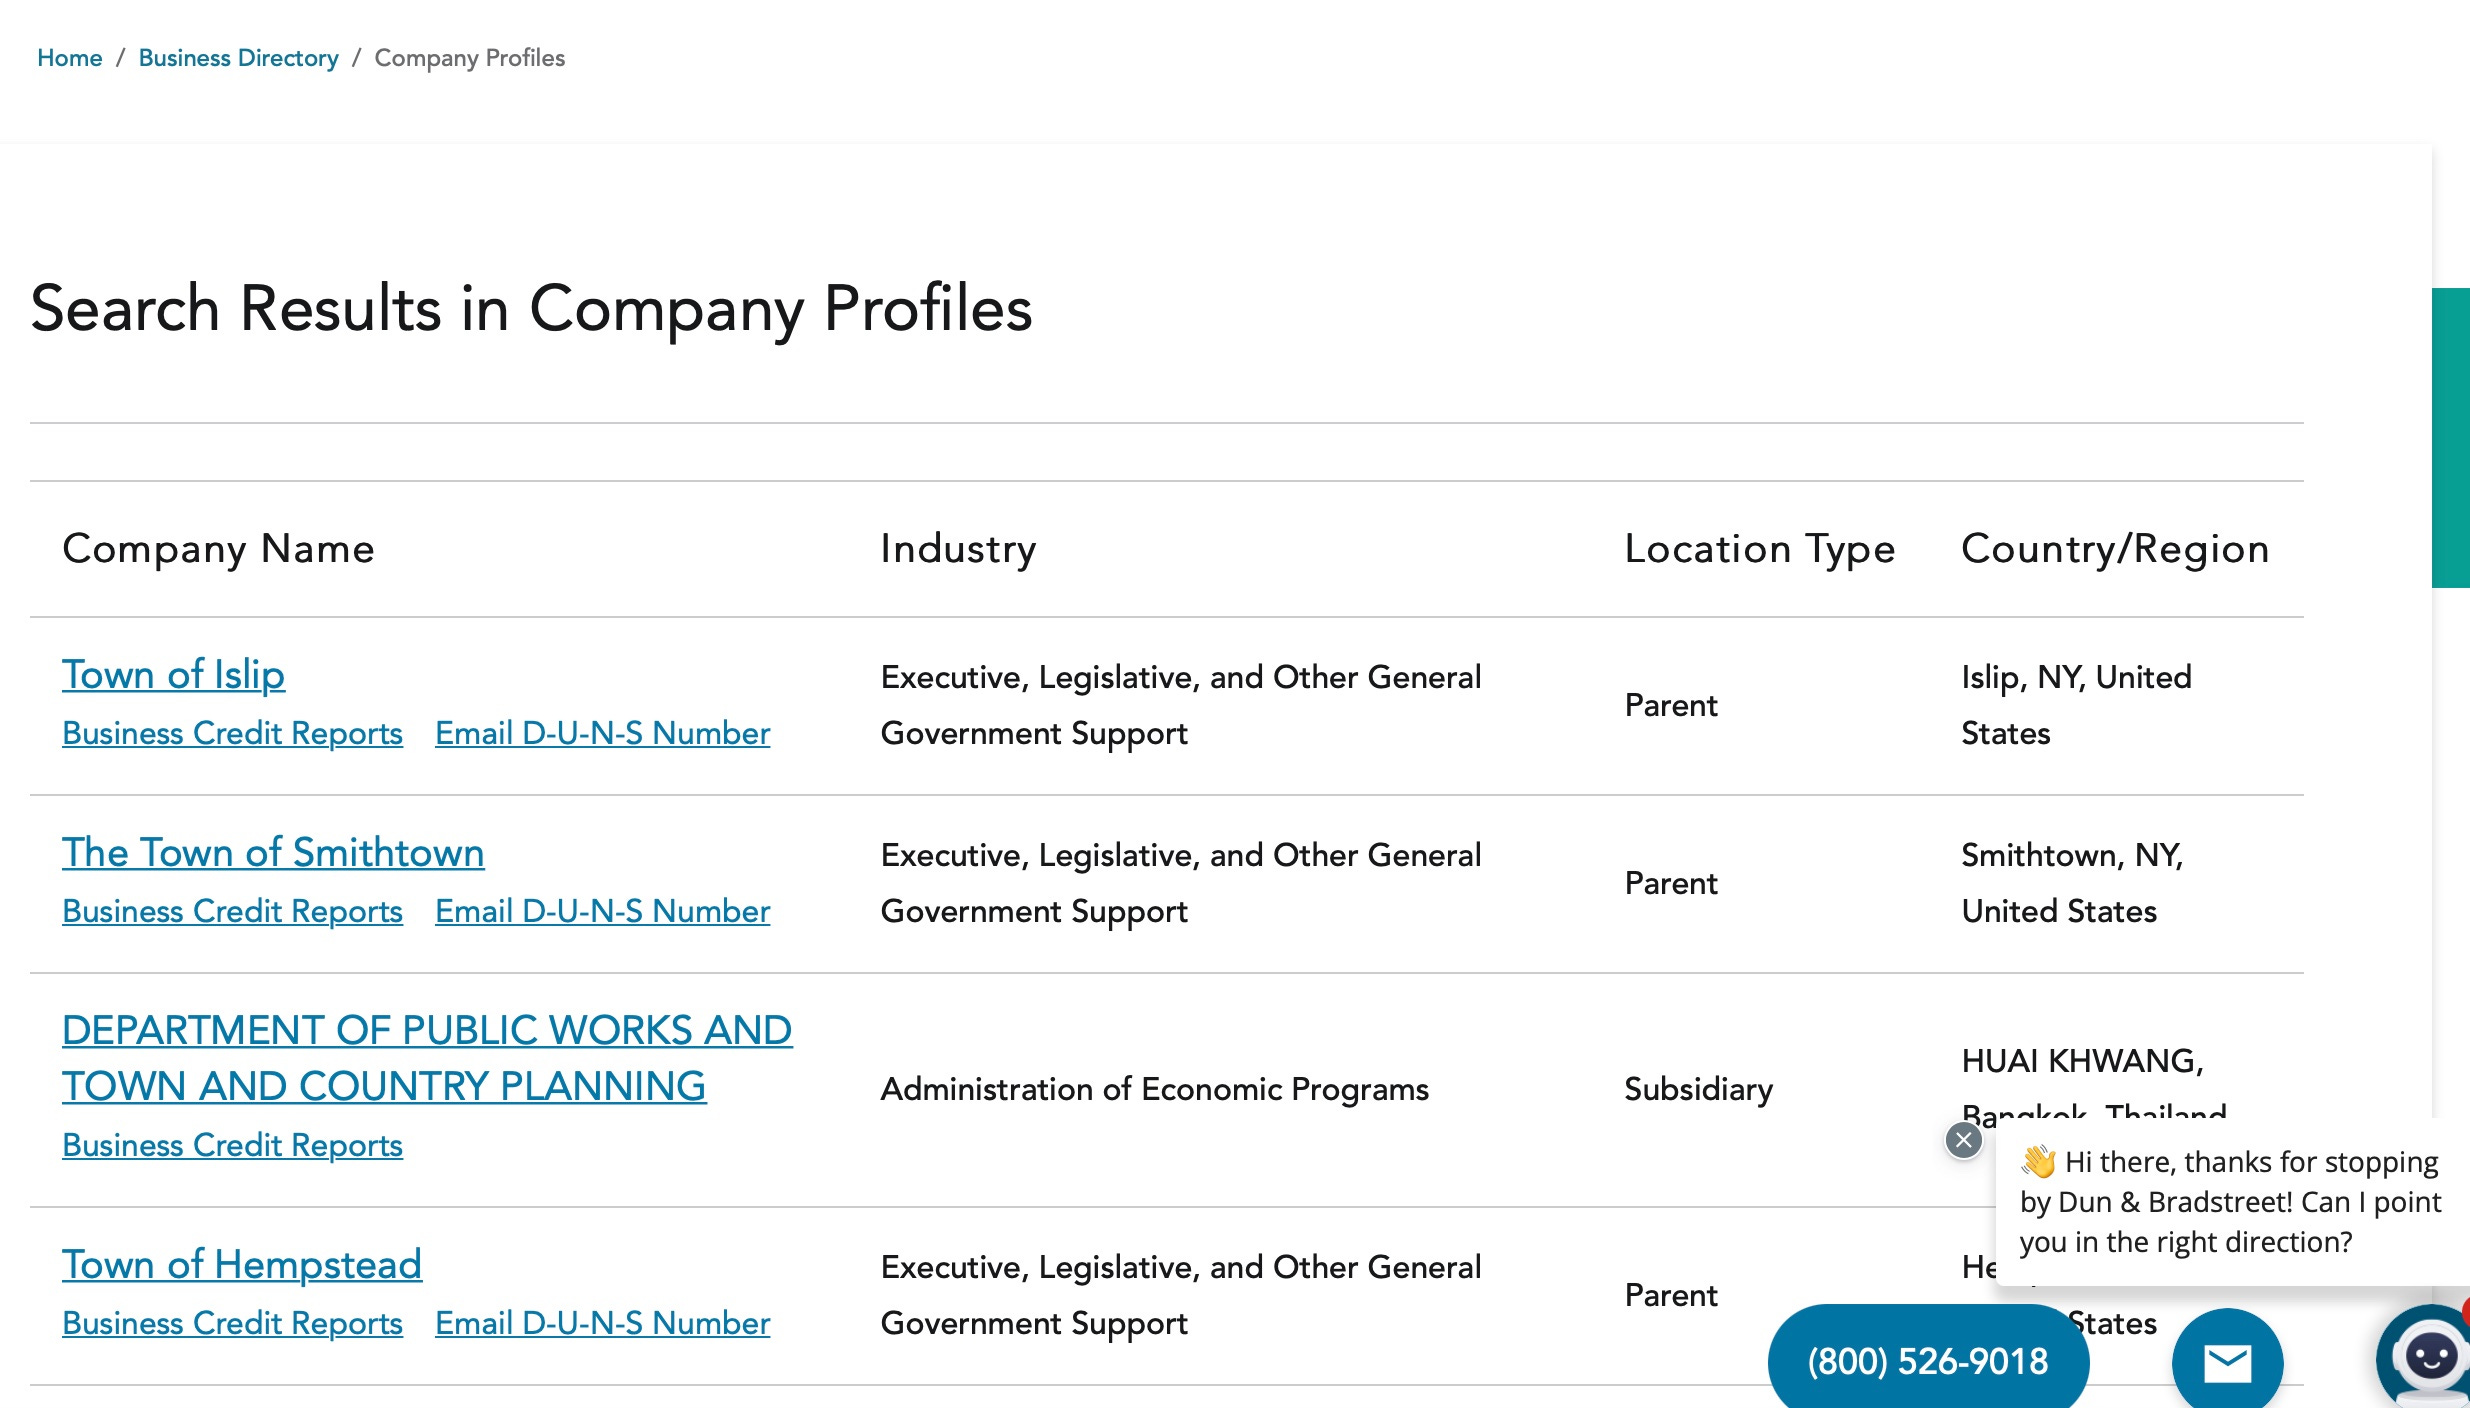2470x1408 pixels.
Task: View Business Credit Reports for Town of Islip
Action: [x=232, y=733]
